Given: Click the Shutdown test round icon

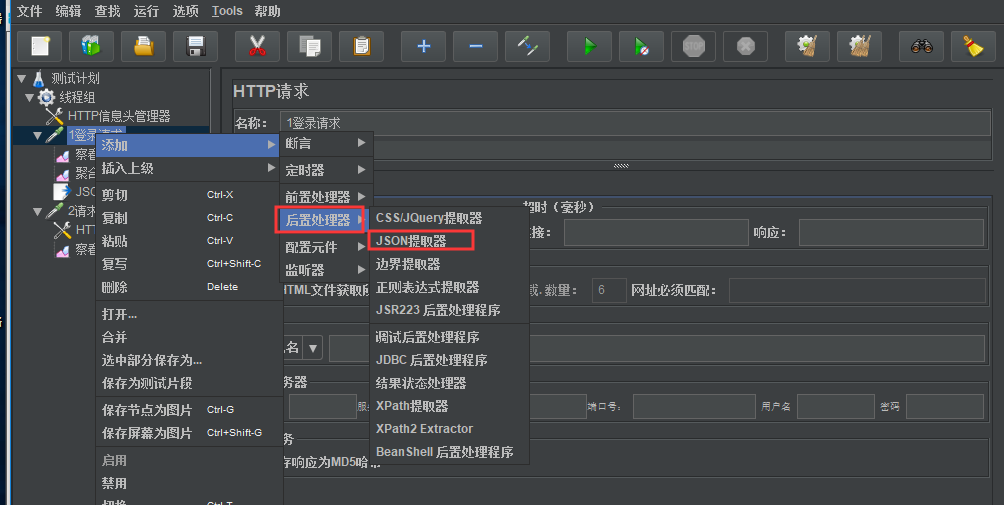Looking at the screenshot, I should point(745,46).
